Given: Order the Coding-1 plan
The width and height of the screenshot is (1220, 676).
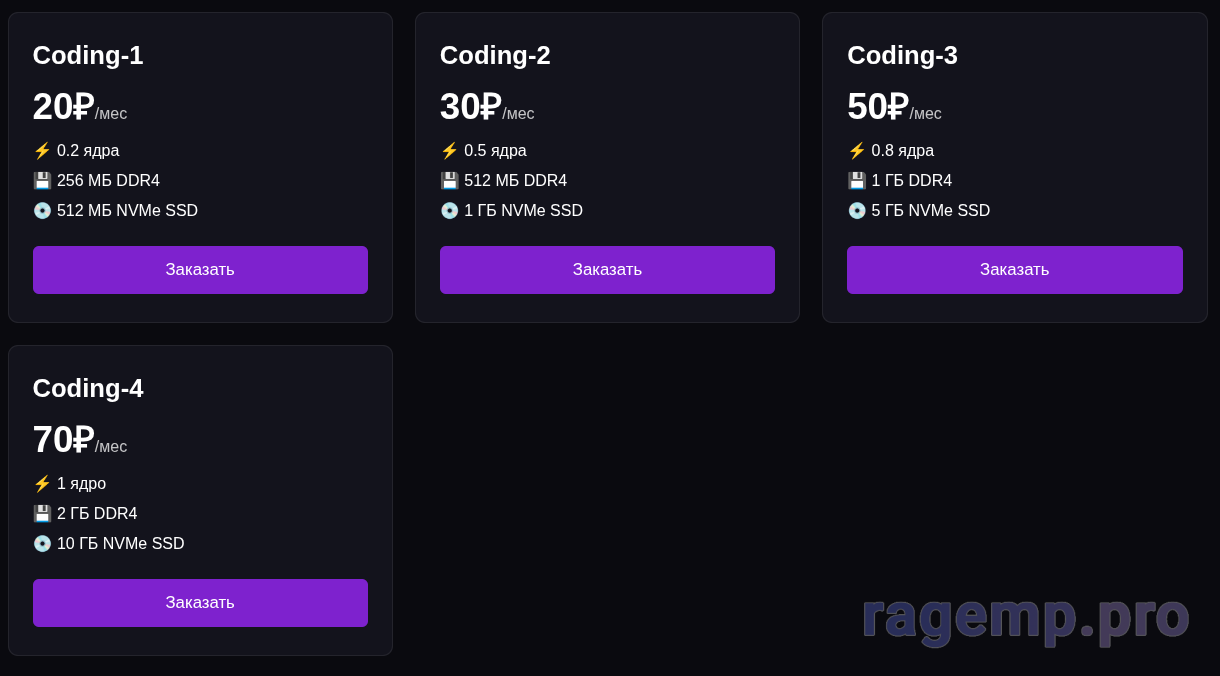Looking at the screenshot, I should coord(200,270).
